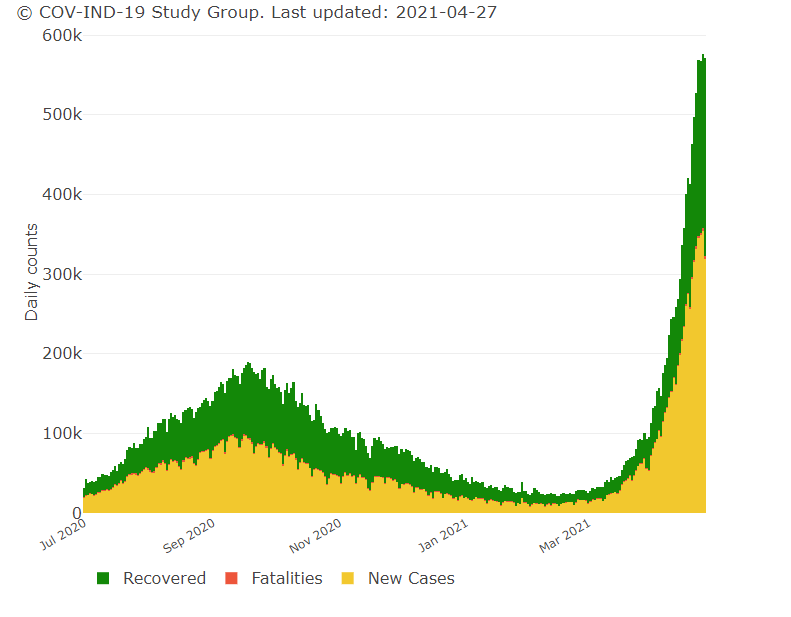Select the 300k y-axis tick label
This screenshot has width=791, height=617.
click(x=61, y=274)
